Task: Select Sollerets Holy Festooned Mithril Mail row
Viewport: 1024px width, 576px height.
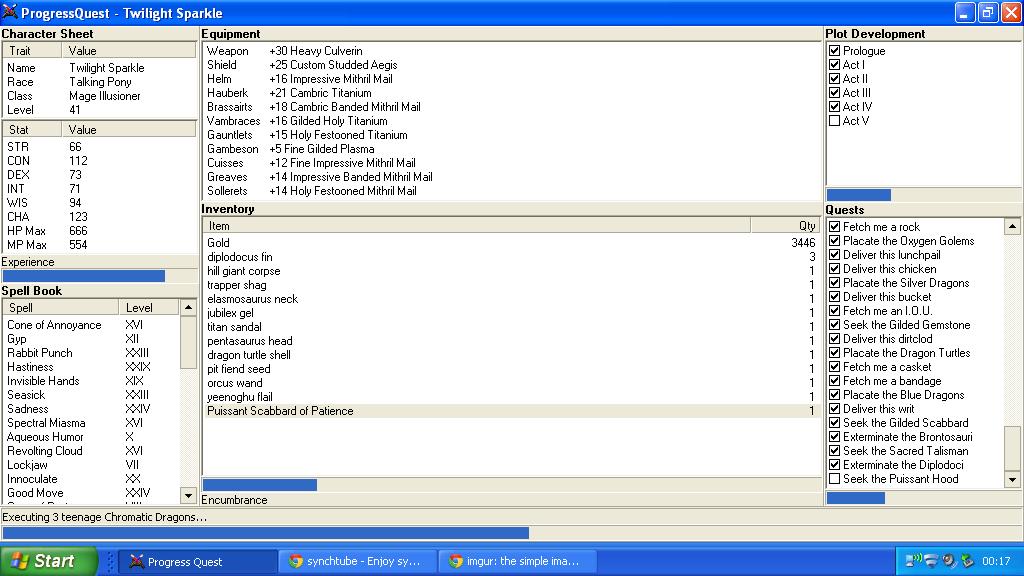Action: (x=511, y=191)
